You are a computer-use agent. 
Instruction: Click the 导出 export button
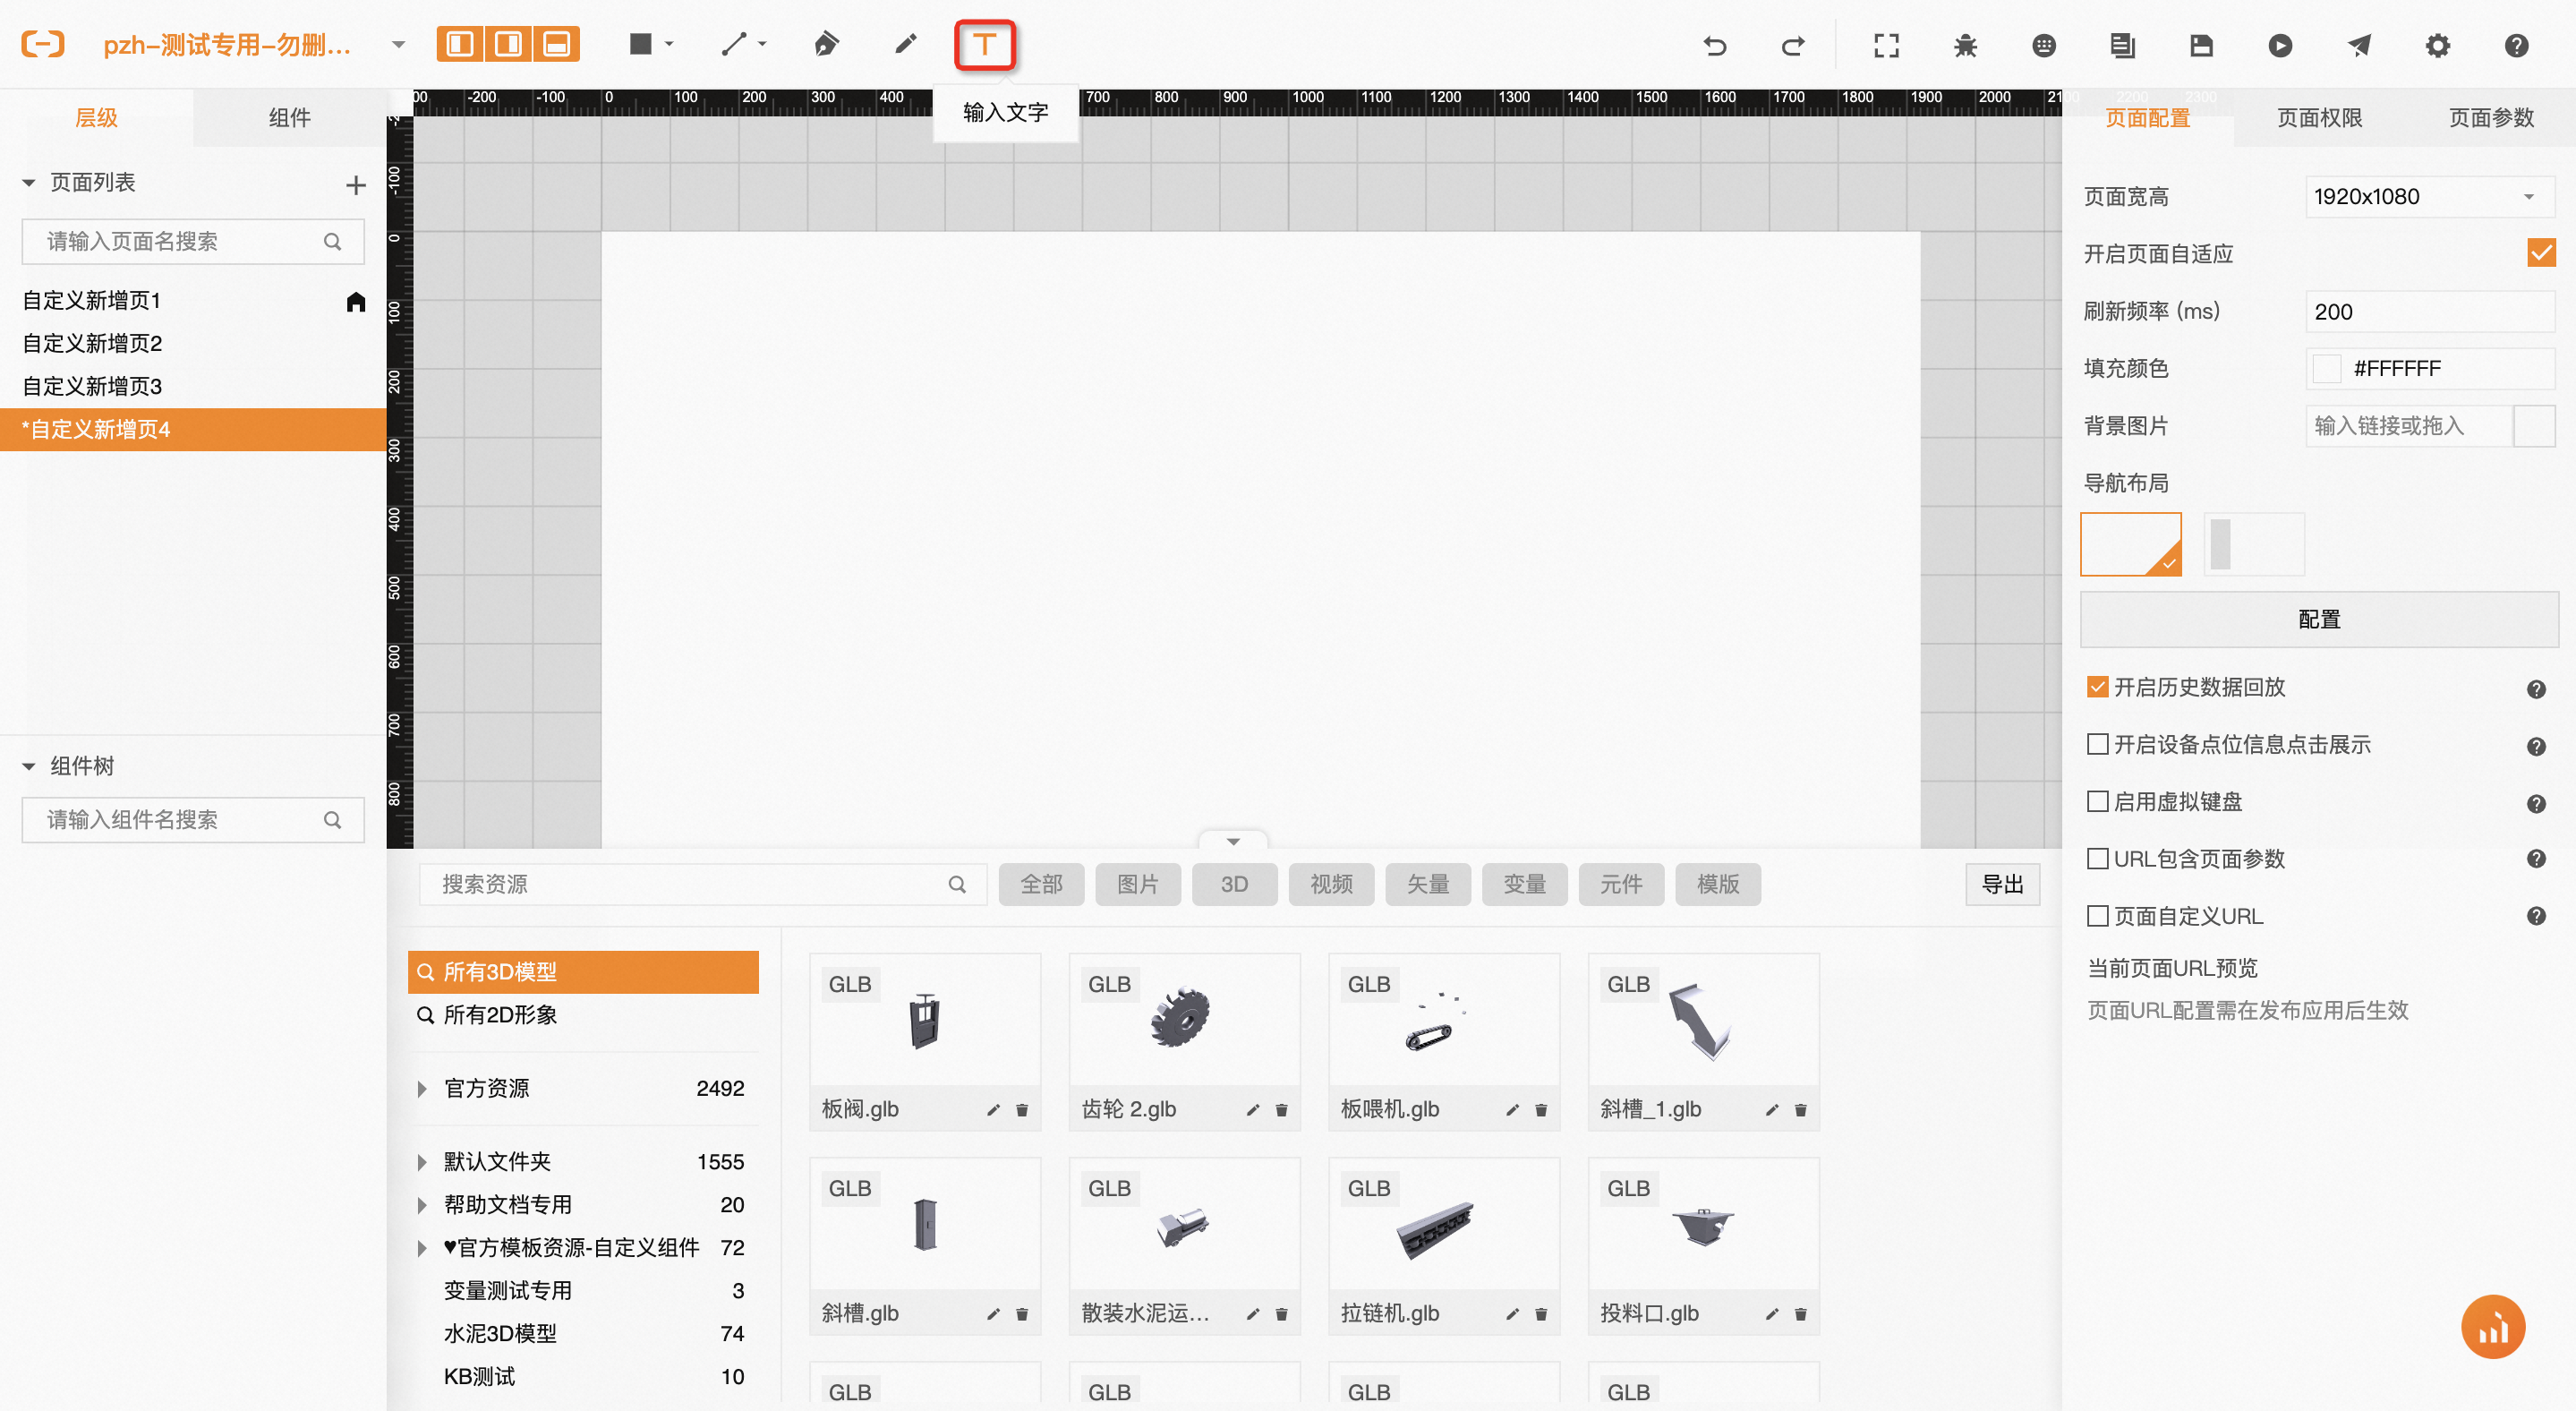(2002, 884)
